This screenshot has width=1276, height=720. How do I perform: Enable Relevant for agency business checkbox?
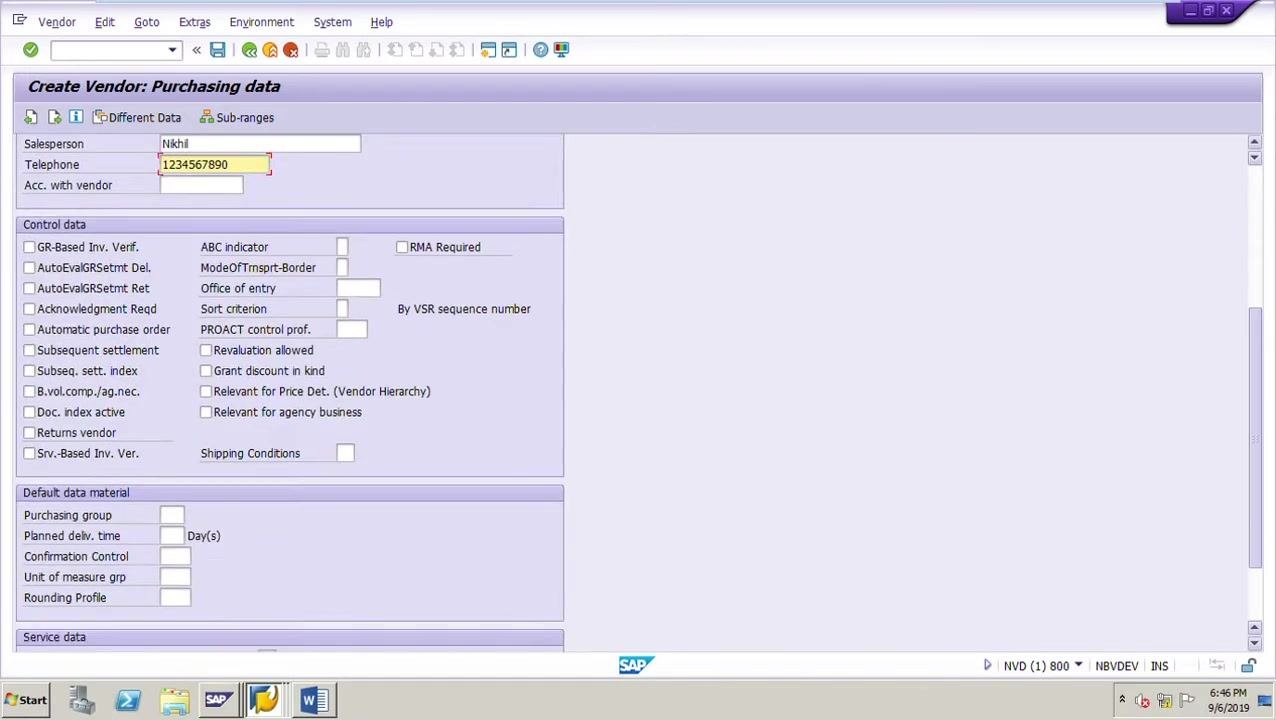click(x=206, y=412)
